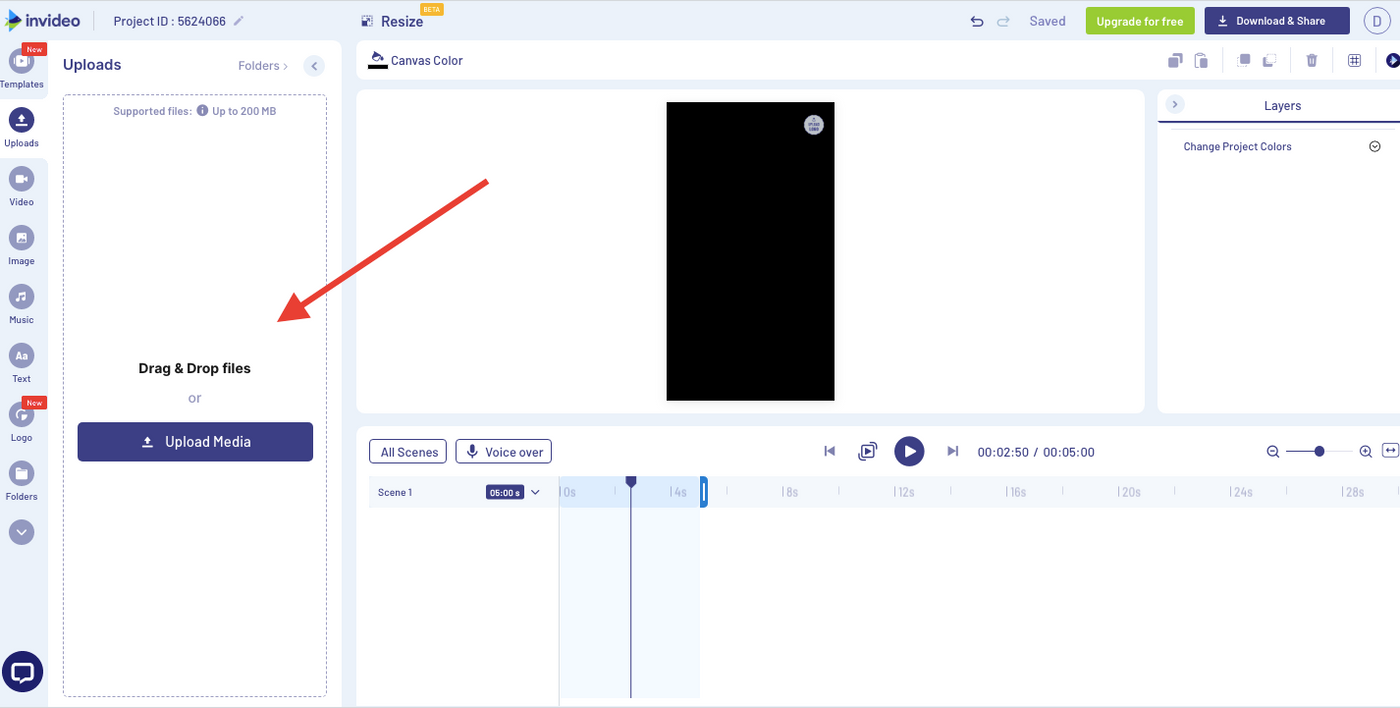Expand the Change Project Colors section
Screen dimensions: 1400x708
(1374, 147)
